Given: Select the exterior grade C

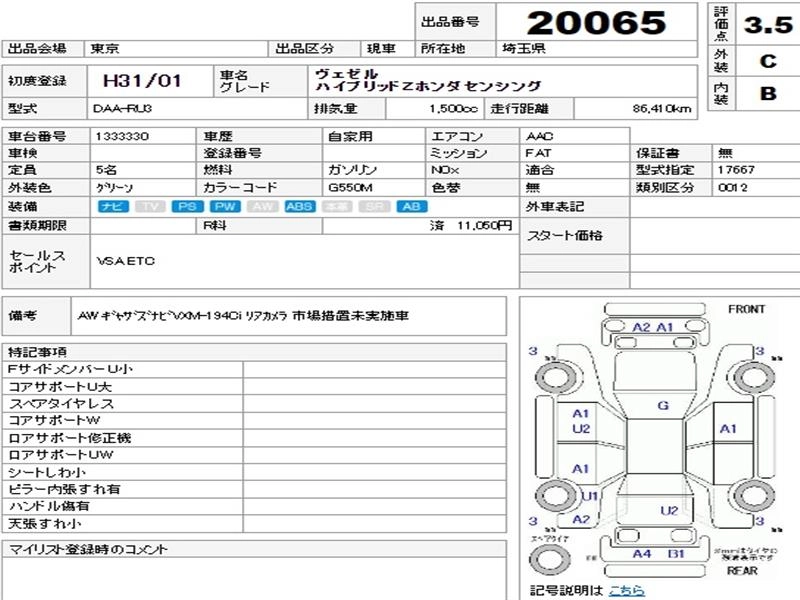Looking at the screenshot, I should (x=768, y=61).
